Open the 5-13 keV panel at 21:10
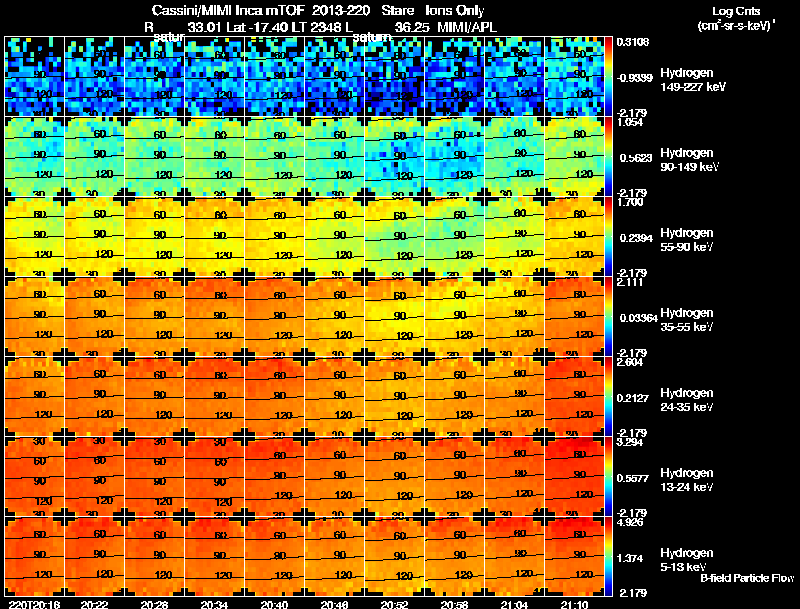This screenshot has width=800, height=609. [x=574, y=556]
